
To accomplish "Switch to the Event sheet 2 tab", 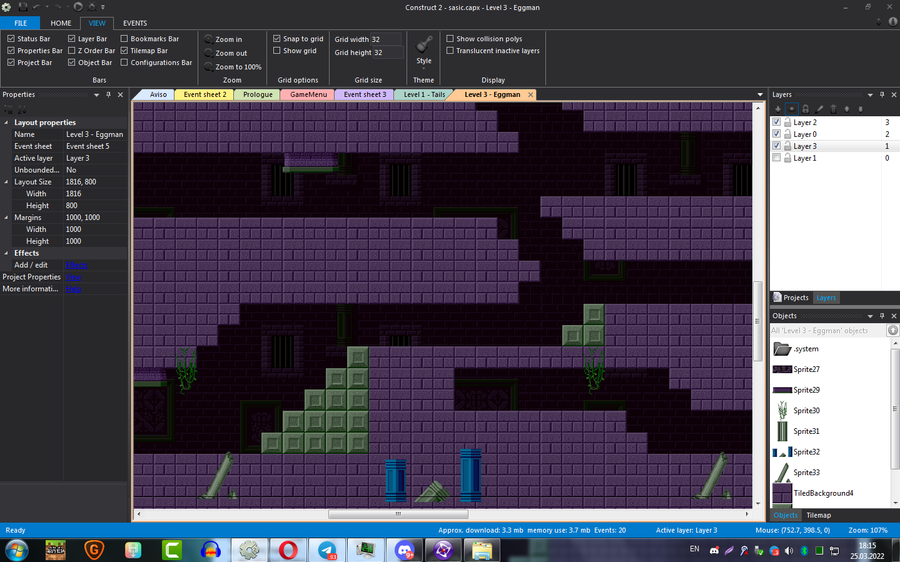I will (205, 95).
